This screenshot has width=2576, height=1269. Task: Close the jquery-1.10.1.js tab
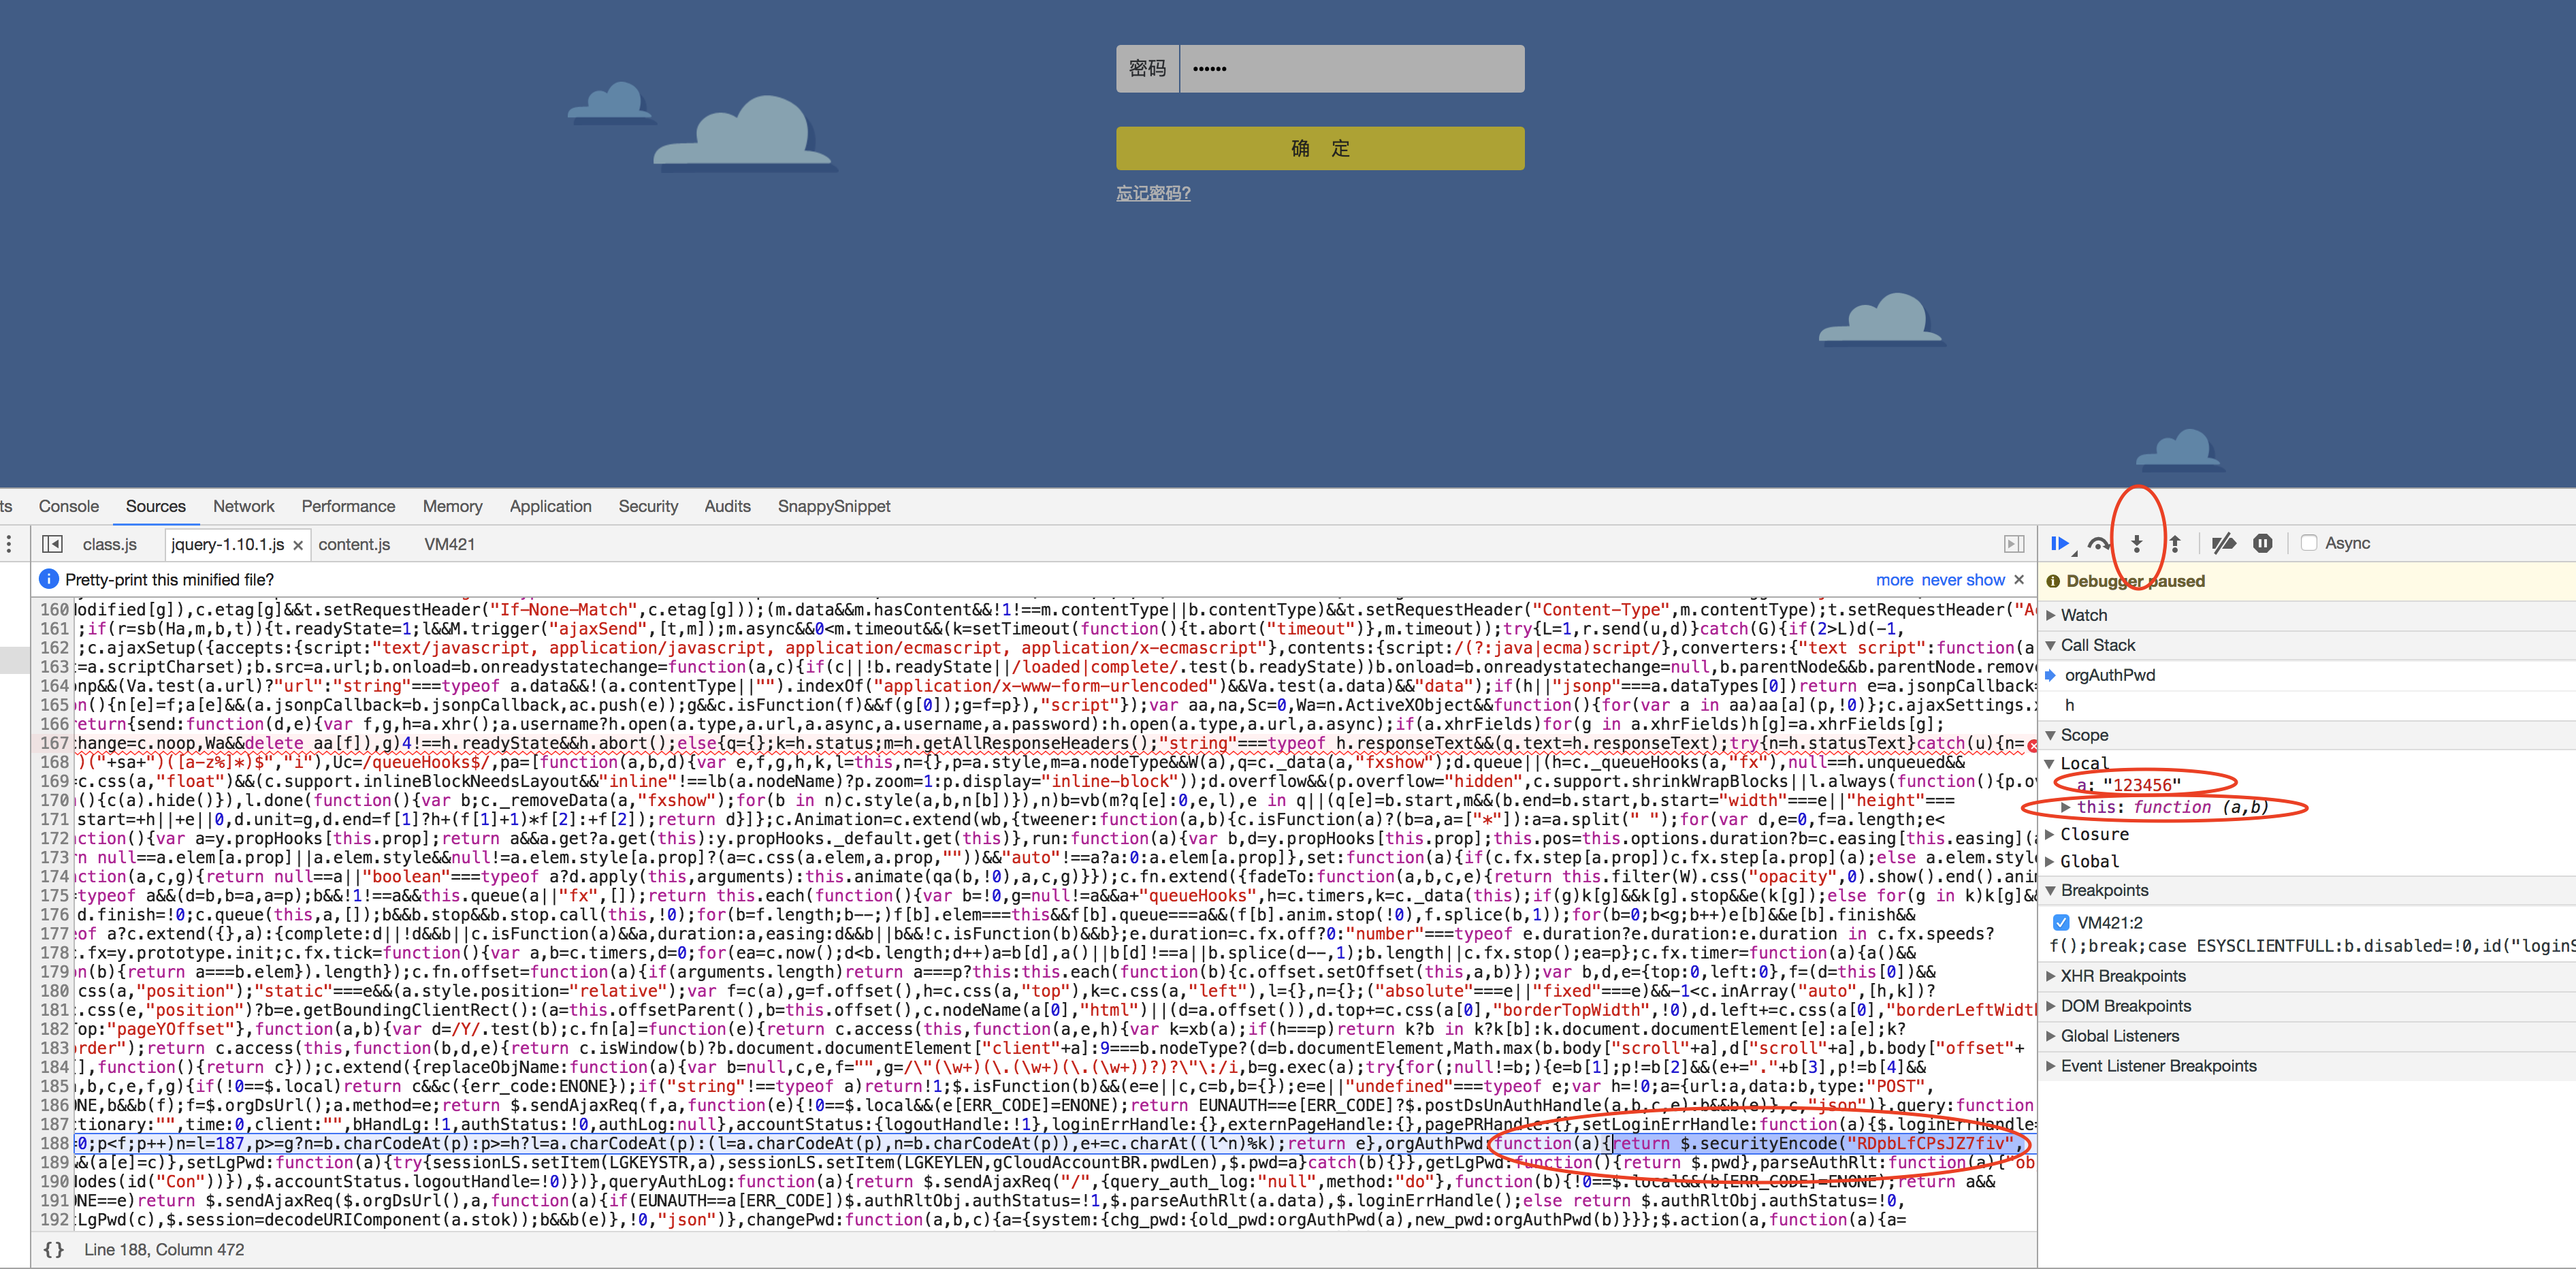pos(298,545)
